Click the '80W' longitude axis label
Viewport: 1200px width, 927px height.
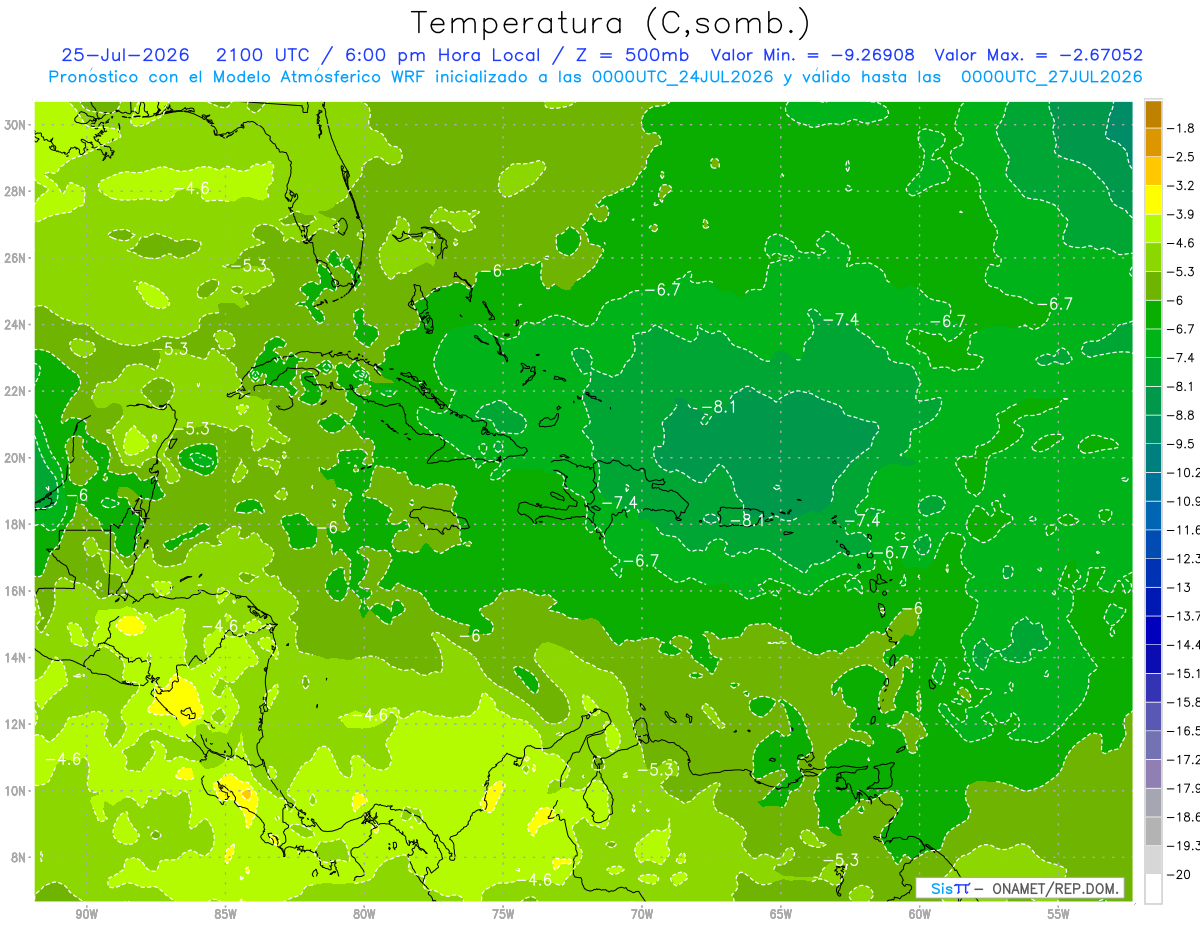pyautogui.click(x=364, y=914)
